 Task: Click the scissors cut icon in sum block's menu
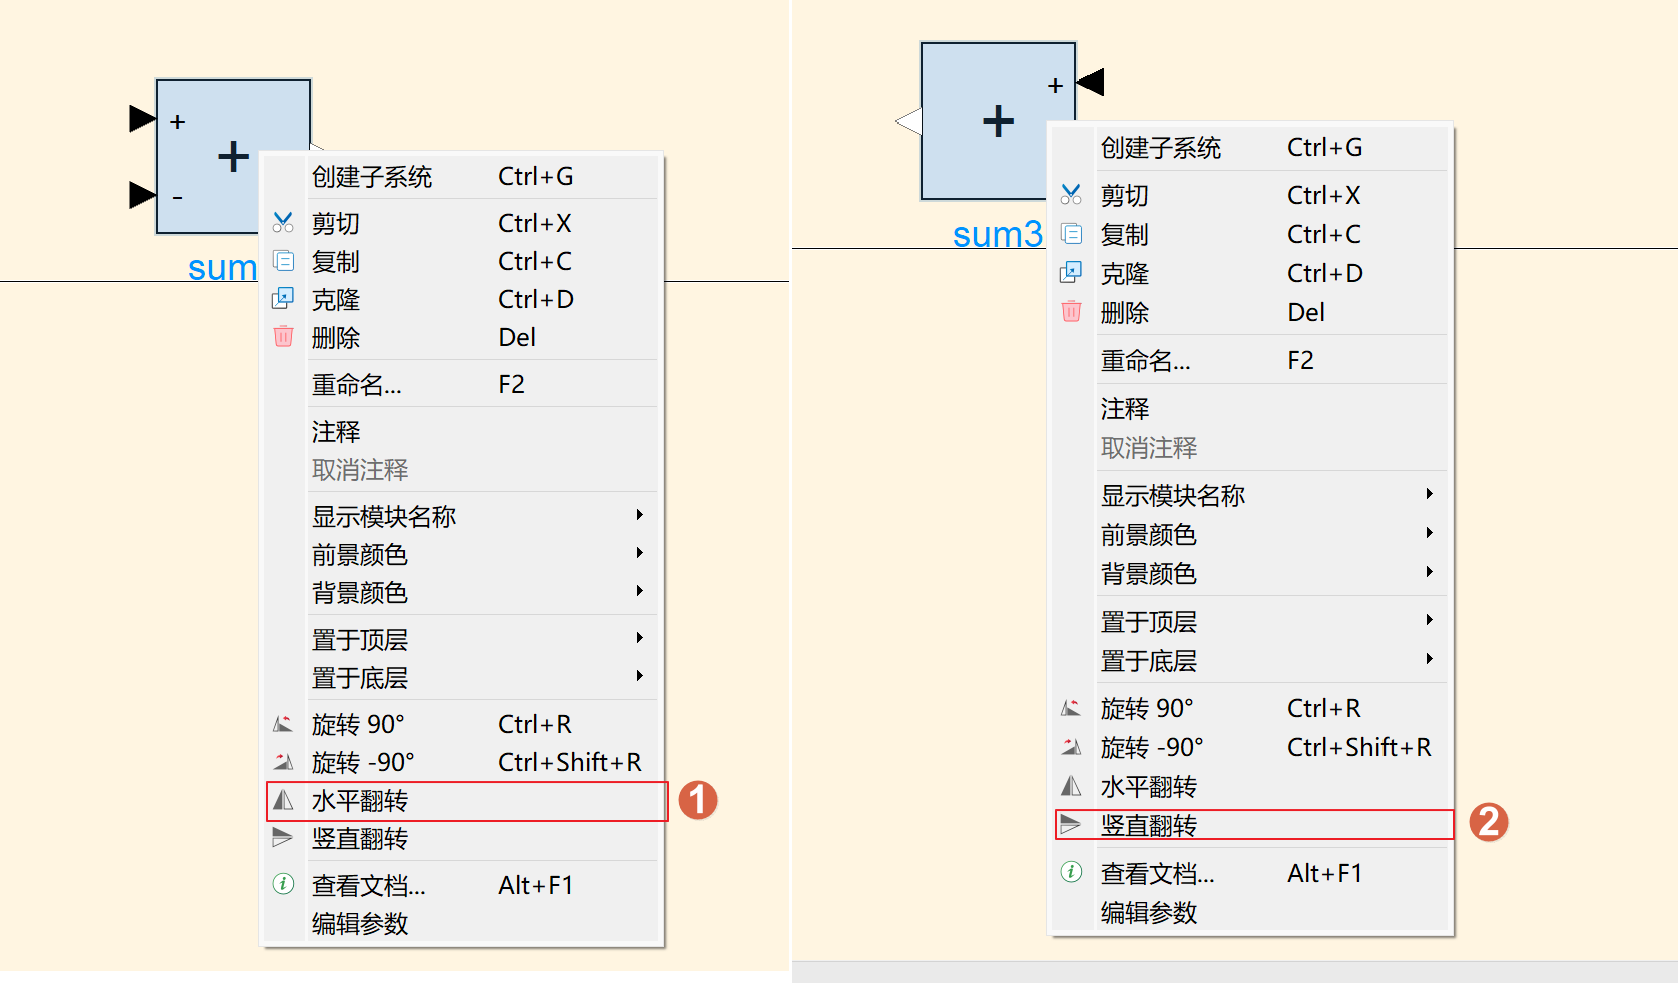[283, 223]
